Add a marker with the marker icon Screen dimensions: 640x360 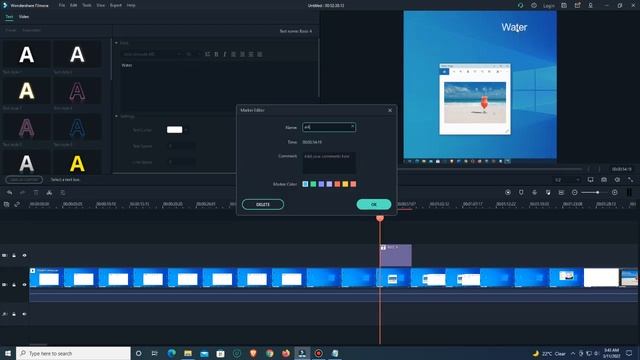521,192
